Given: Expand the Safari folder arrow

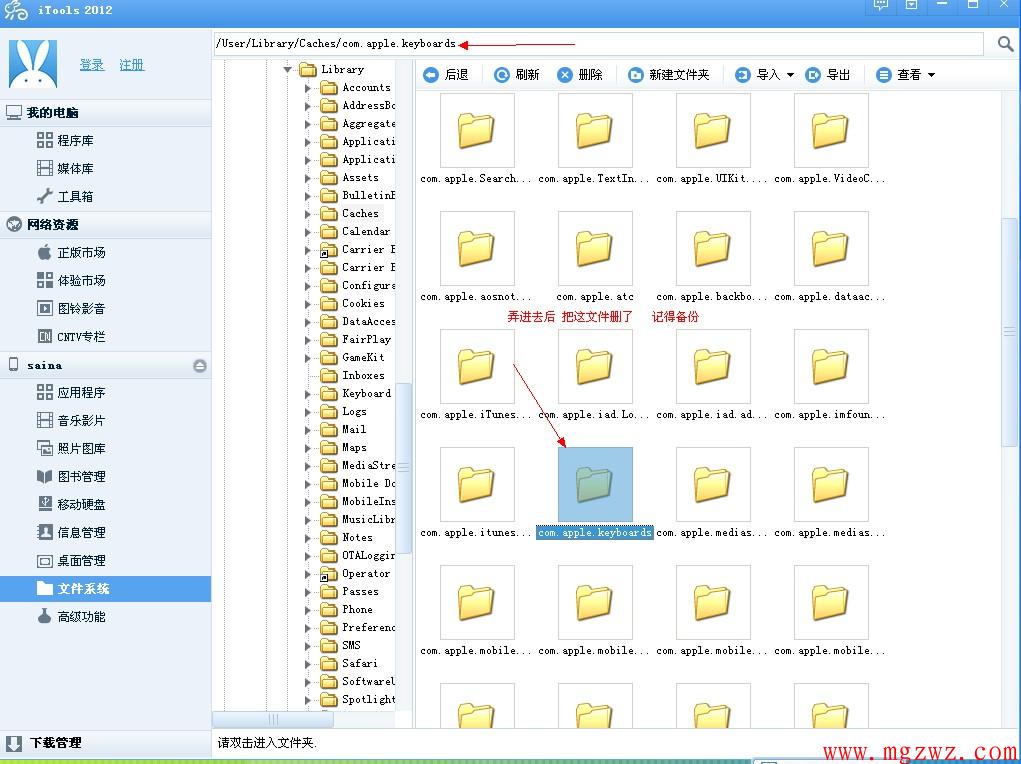Looking at the screenshot, I should point(308,664).
